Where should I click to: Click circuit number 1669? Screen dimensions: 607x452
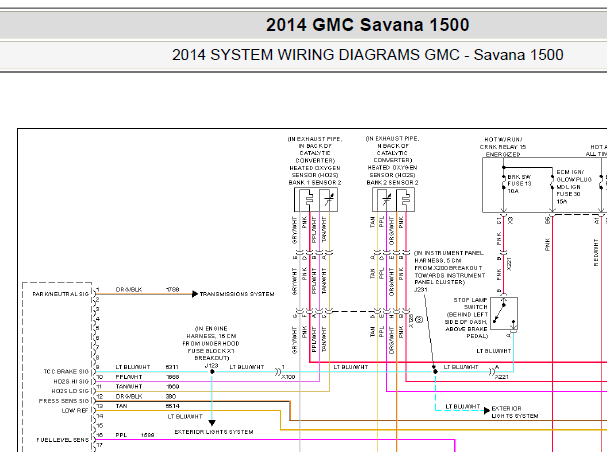tap(172, 387)
